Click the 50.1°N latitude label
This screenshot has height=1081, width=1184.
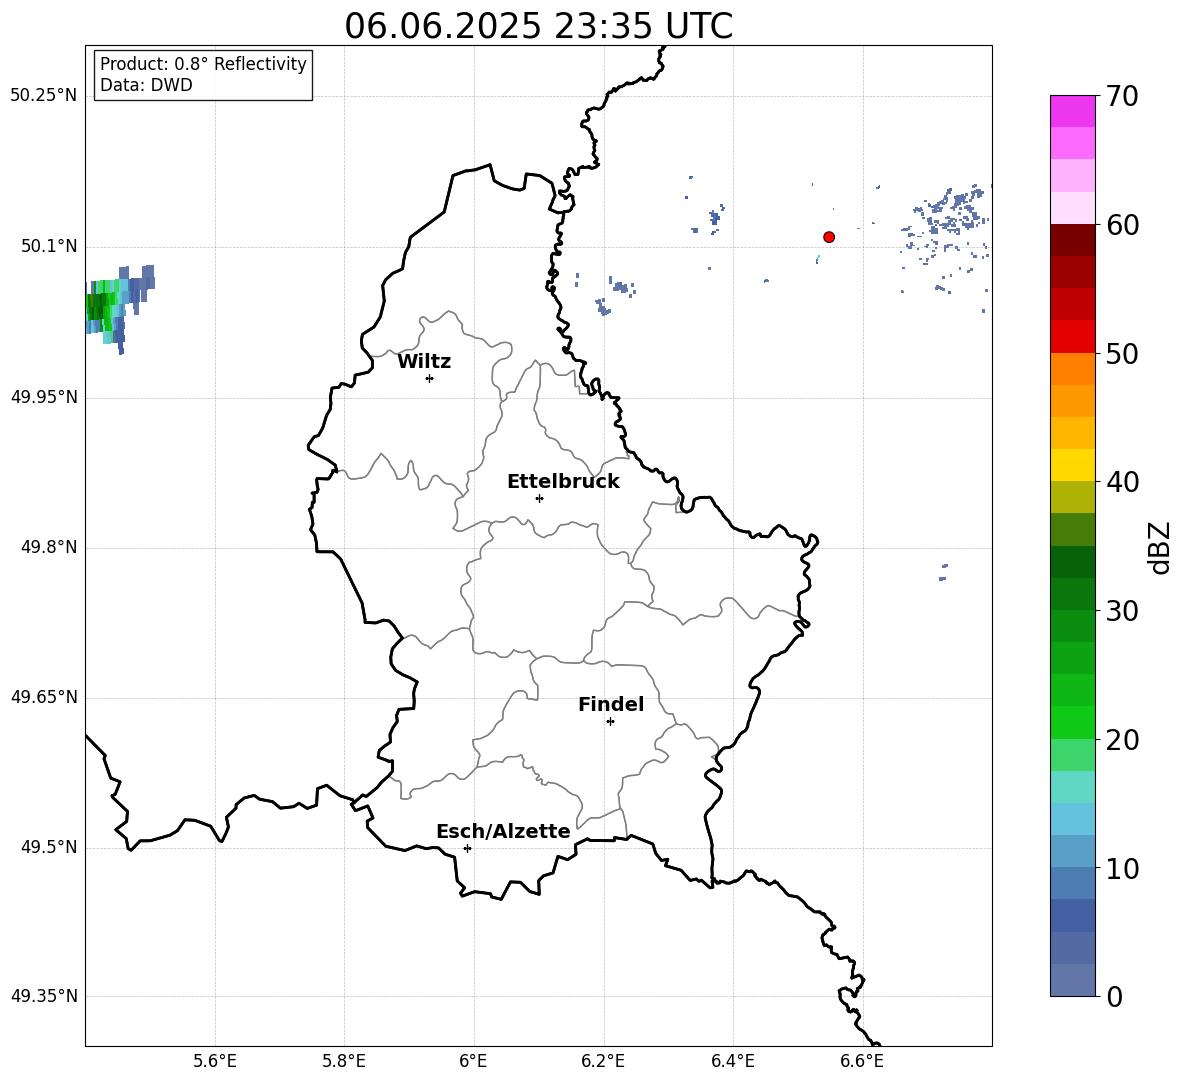click(x=49, y=247)
